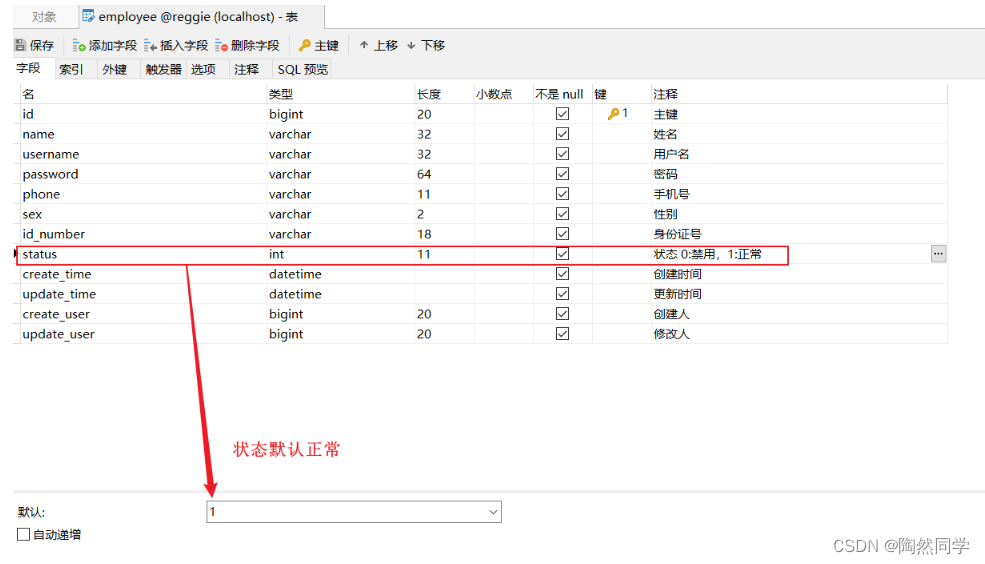
Task: Click the length '2' cell for sex
Action: tap(444, 214)
